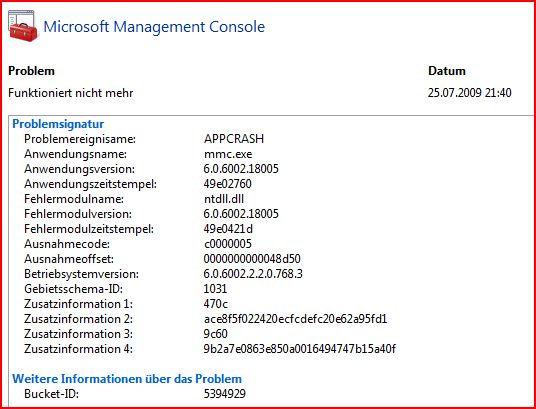Select the ntdll.dll value
Image resolution: width=536 pixels, height=409 pixels.
224,199
